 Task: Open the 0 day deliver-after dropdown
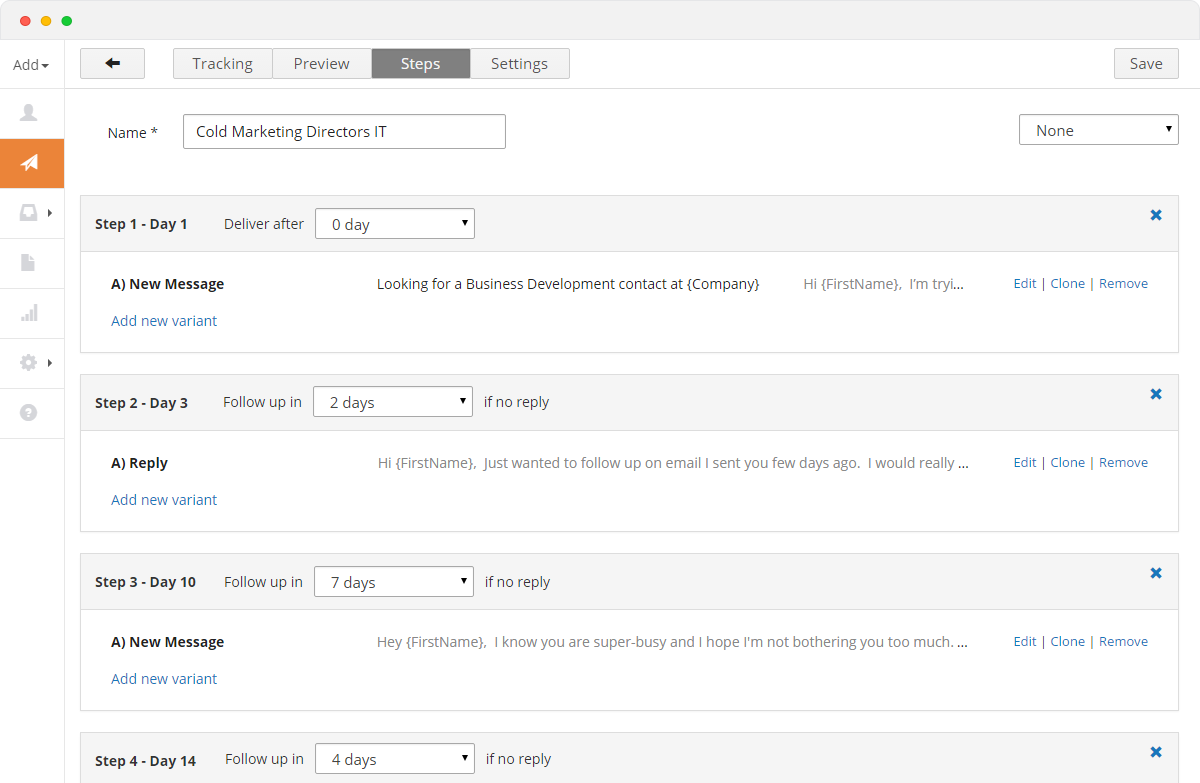395,224
